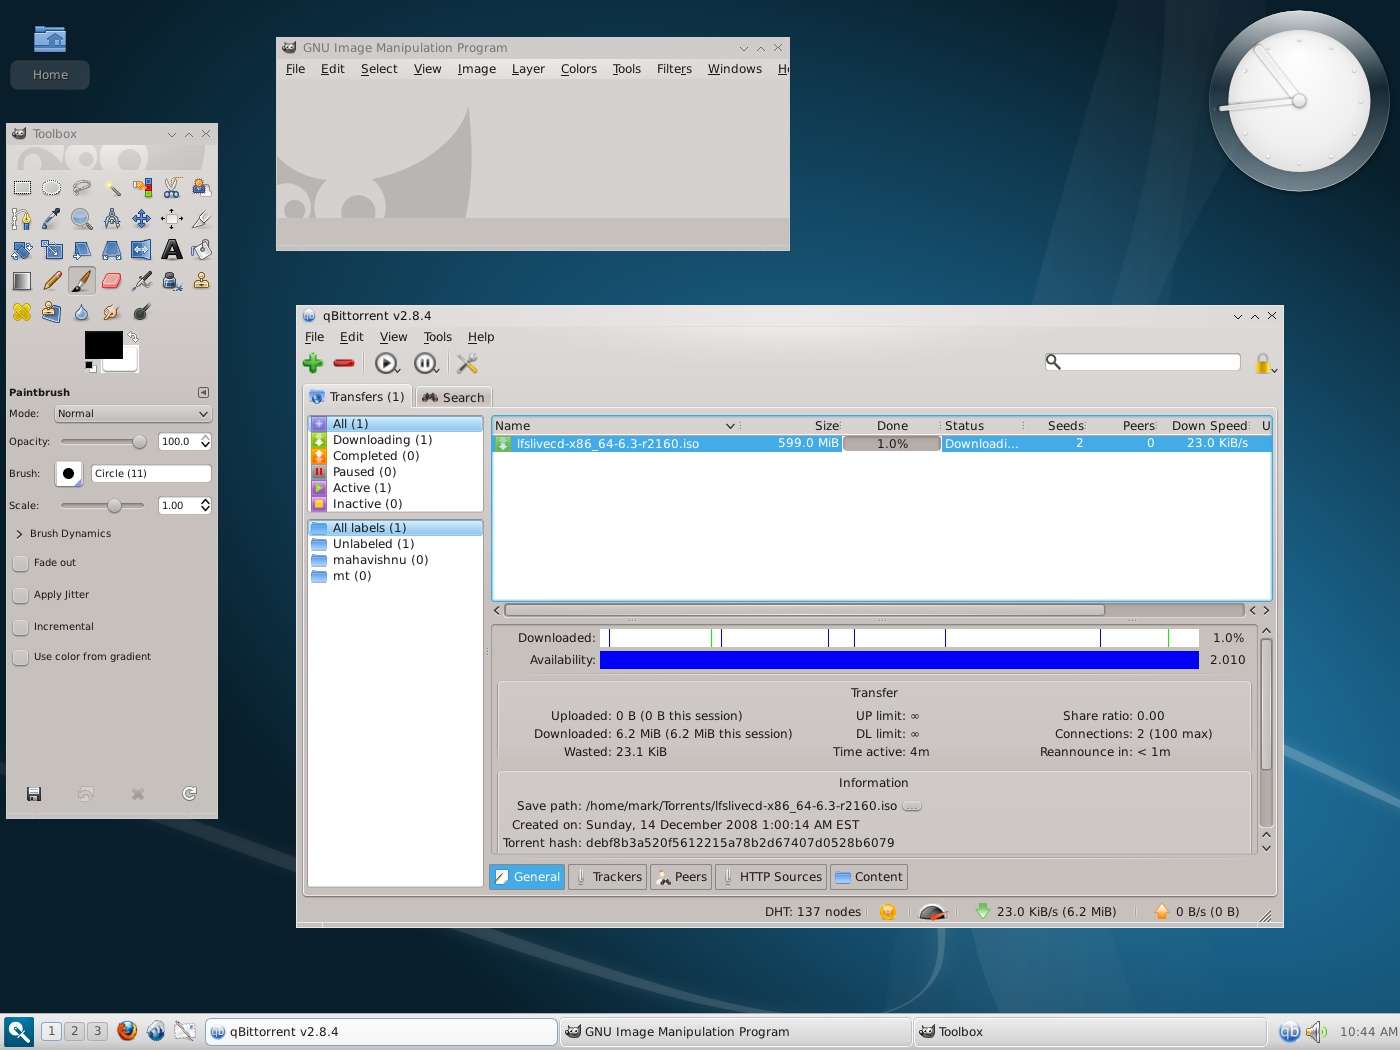Open Firefox from the taskbar launcher
Image resolution: width=1400 pixels, height=1050 pixels.
pyautogui.click(x=127, y=1031)
